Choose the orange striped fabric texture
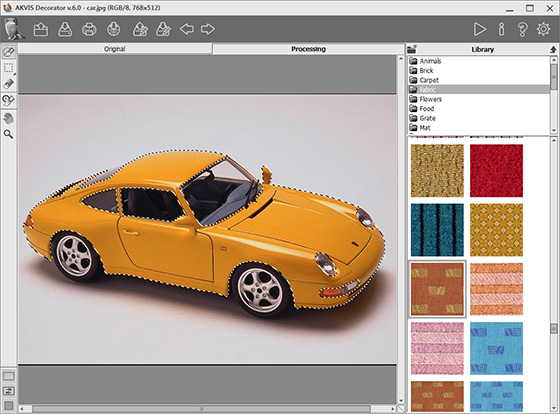 point(496,289)
